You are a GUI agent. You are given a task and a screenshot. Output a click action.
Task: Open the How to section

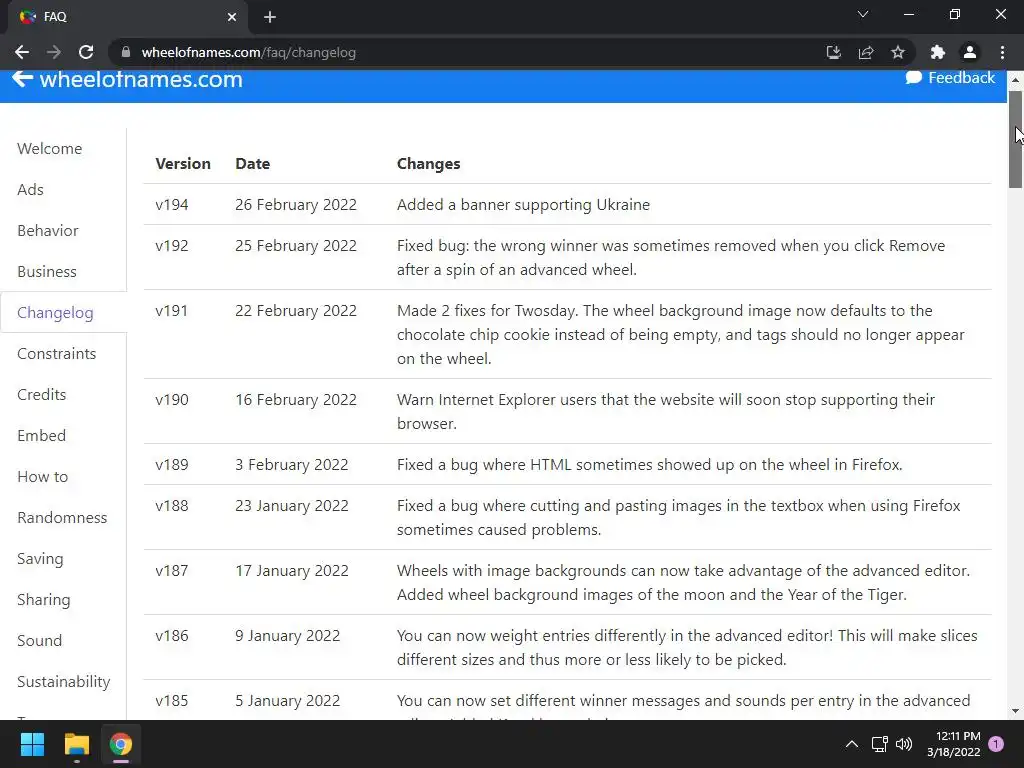(x=42, y=477)
